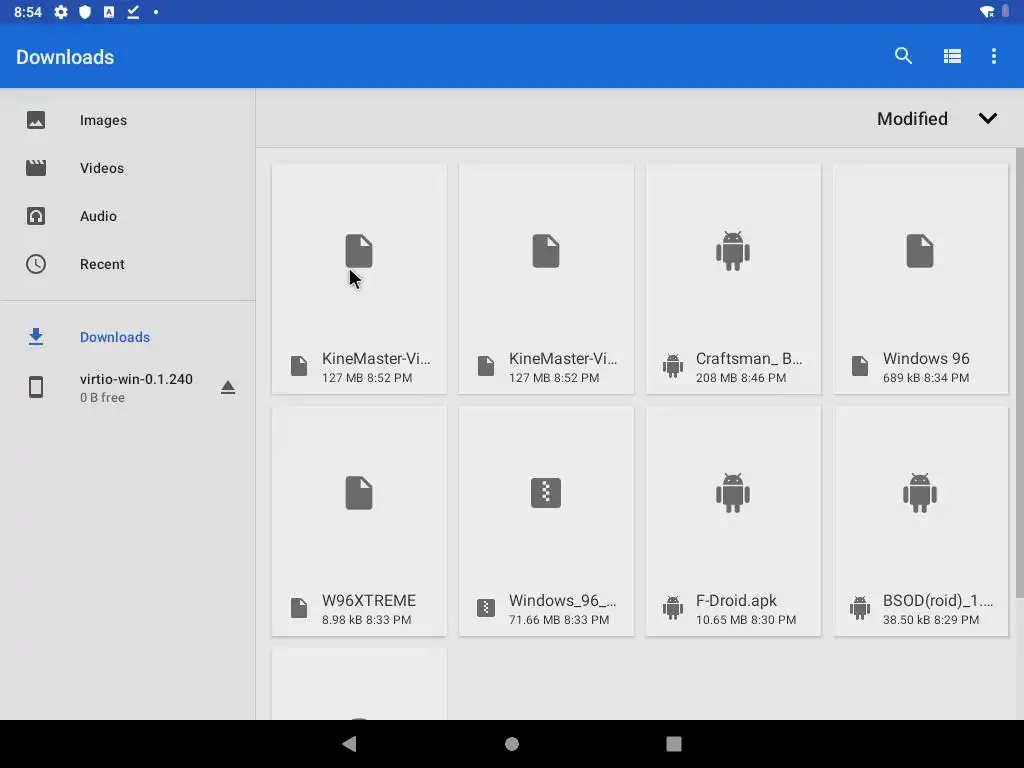The image size is (1024, 768).
Task: Open the Audio category
Action: click(x=128, y=216)
